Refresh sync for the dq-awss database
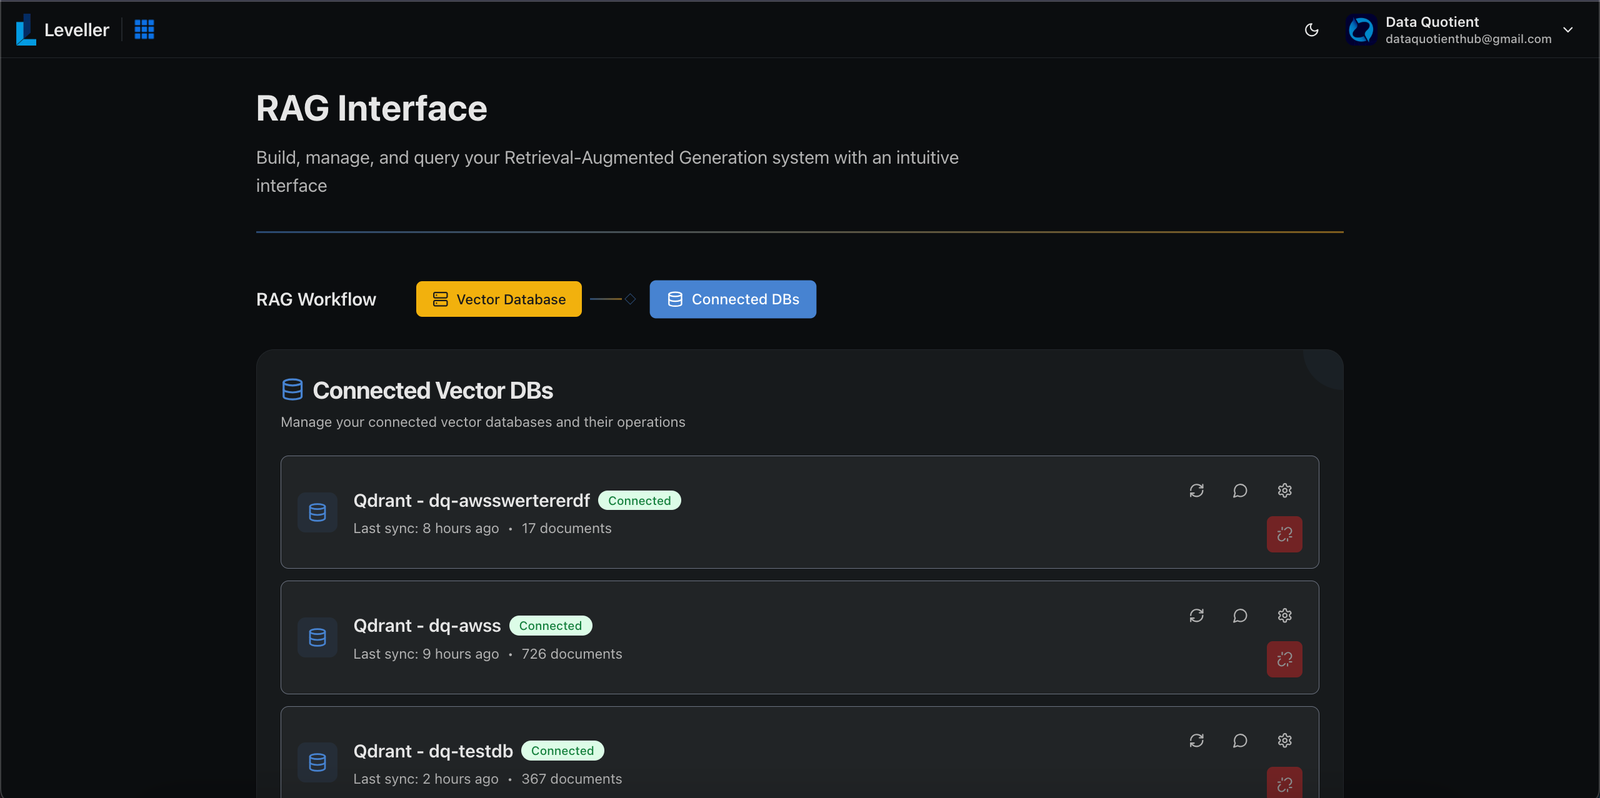Screen dimensions: 1600x798 point(1196,616)
